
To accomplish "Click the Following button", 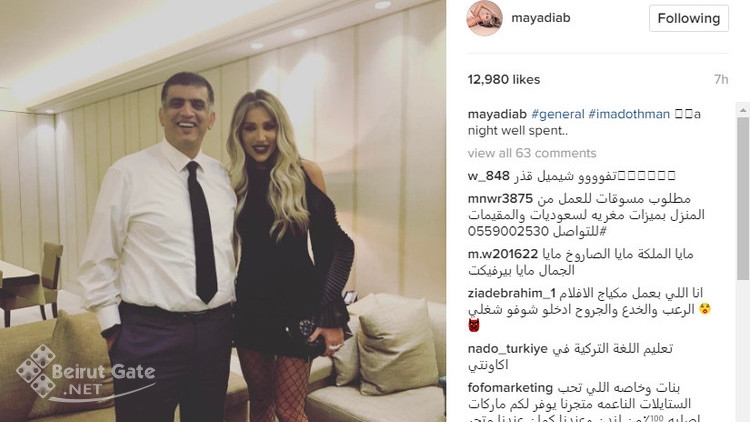I will coord(689,19).
